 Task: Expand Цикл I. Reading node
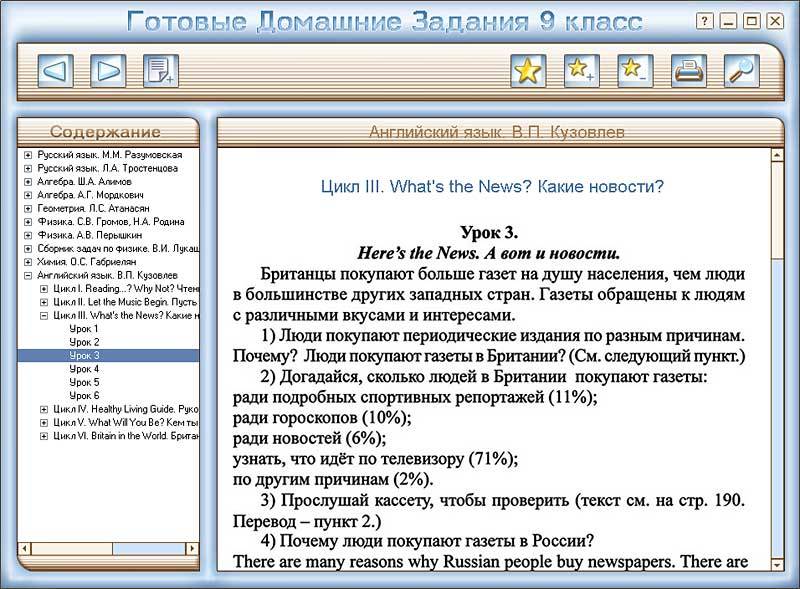44,288
